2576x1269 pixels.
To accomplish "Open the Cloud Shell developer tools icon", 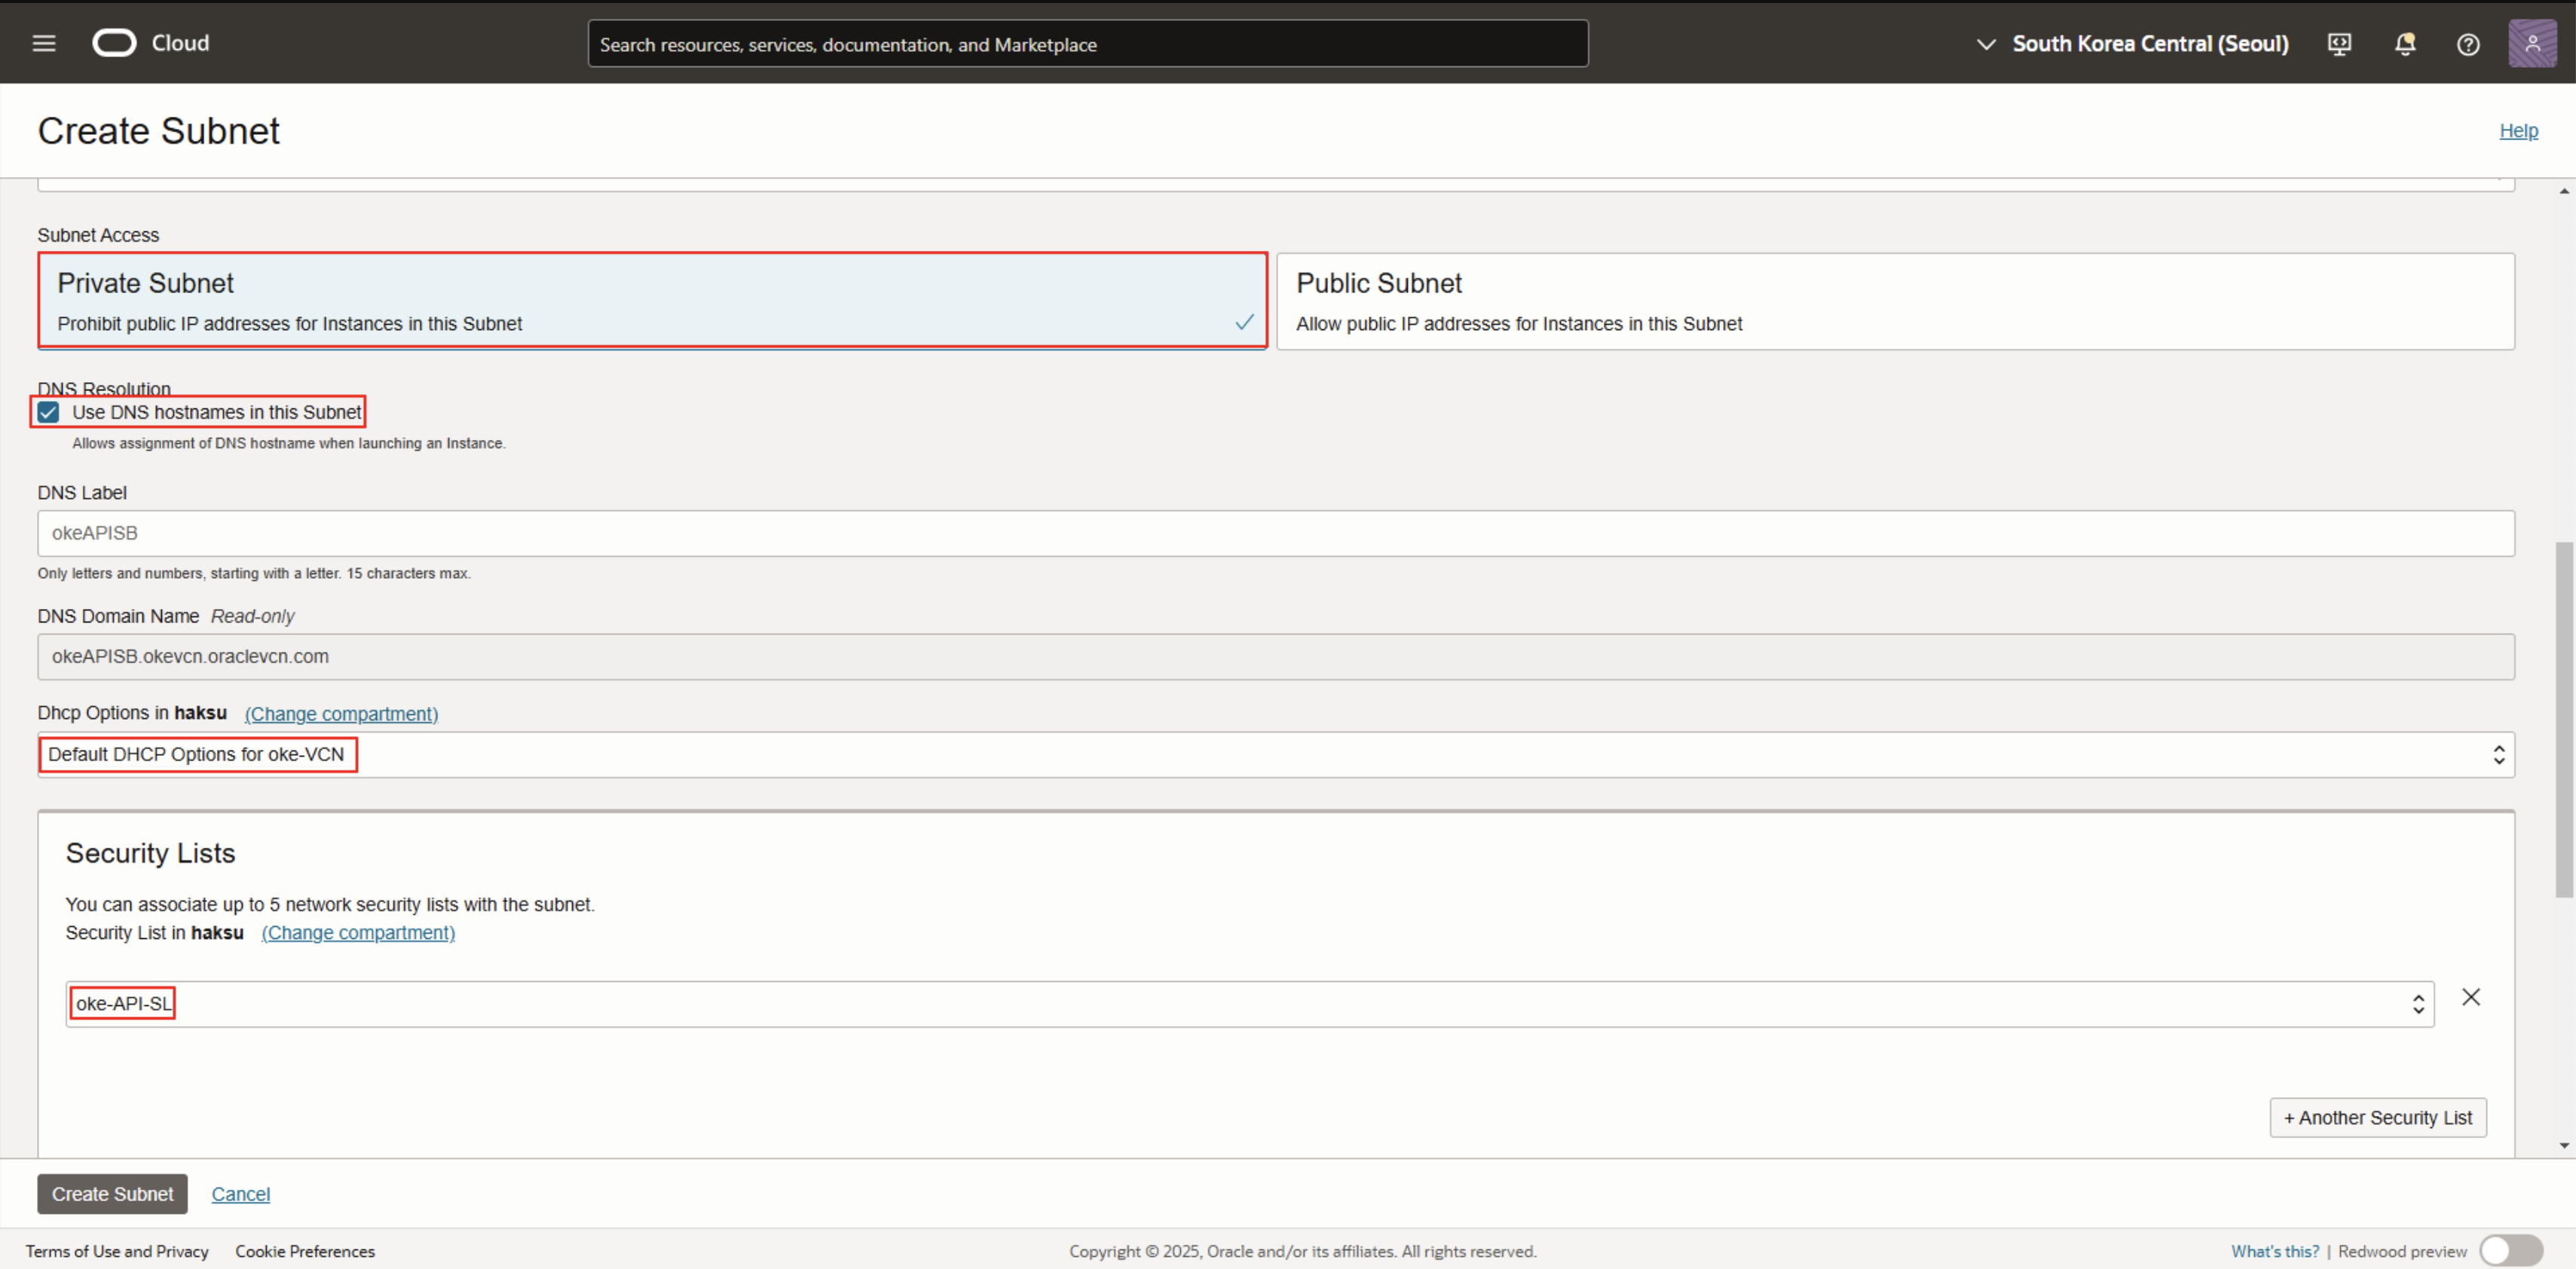I will 2339,44.
